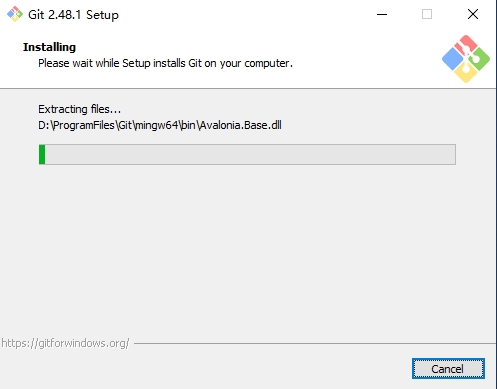Click the green diamond of the Git logo
The image size is (497, 389).
point(479,59)
